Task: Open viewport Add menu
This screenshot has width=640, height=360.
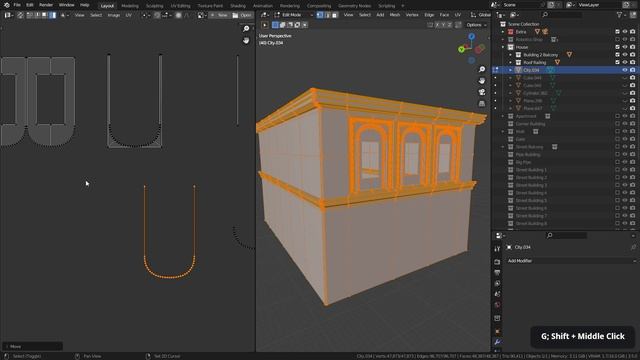Action: [380, 15]
